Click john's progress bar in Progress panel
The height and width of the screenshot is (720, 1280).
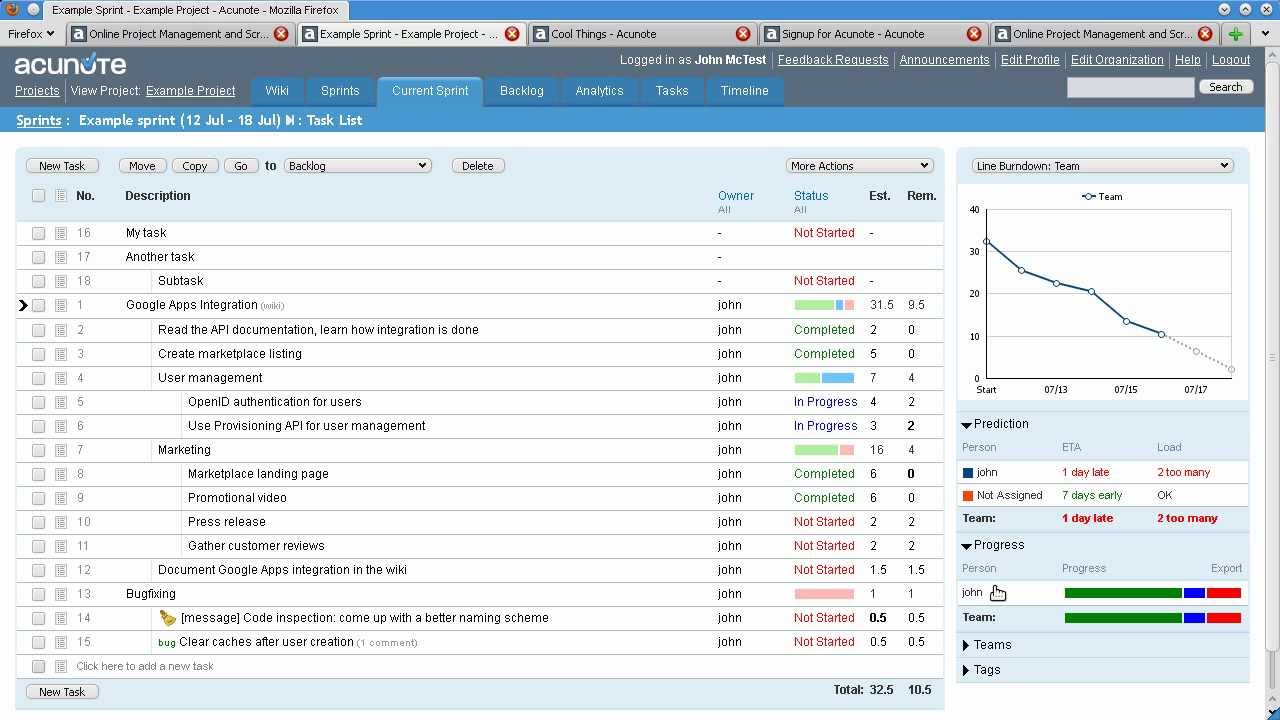click(1152, 593)
